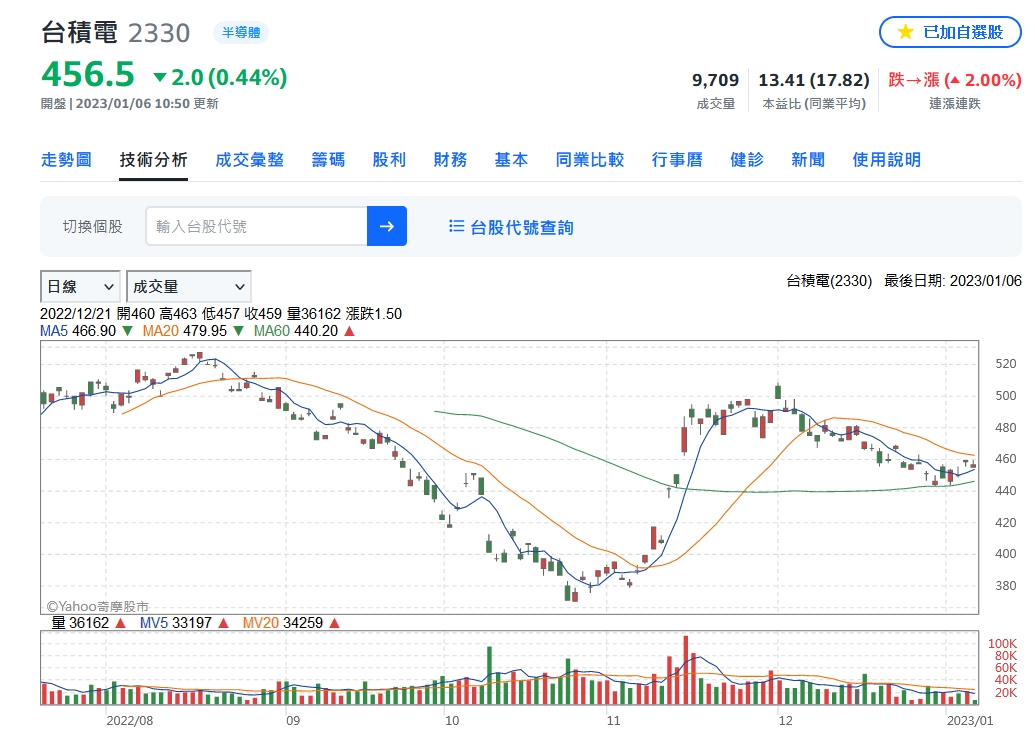The width and height of the screenshot is (1035, 744).
Task: Open the 行事曆 tab
Action: 677,160
